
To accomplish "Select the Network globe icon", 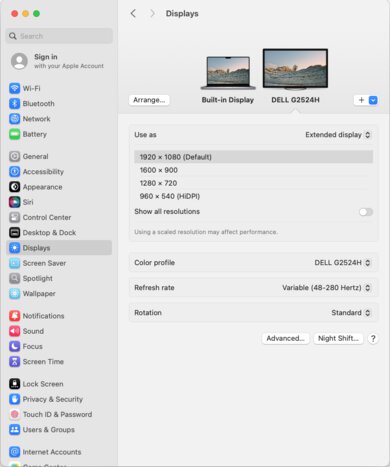I will coord(15,119).
